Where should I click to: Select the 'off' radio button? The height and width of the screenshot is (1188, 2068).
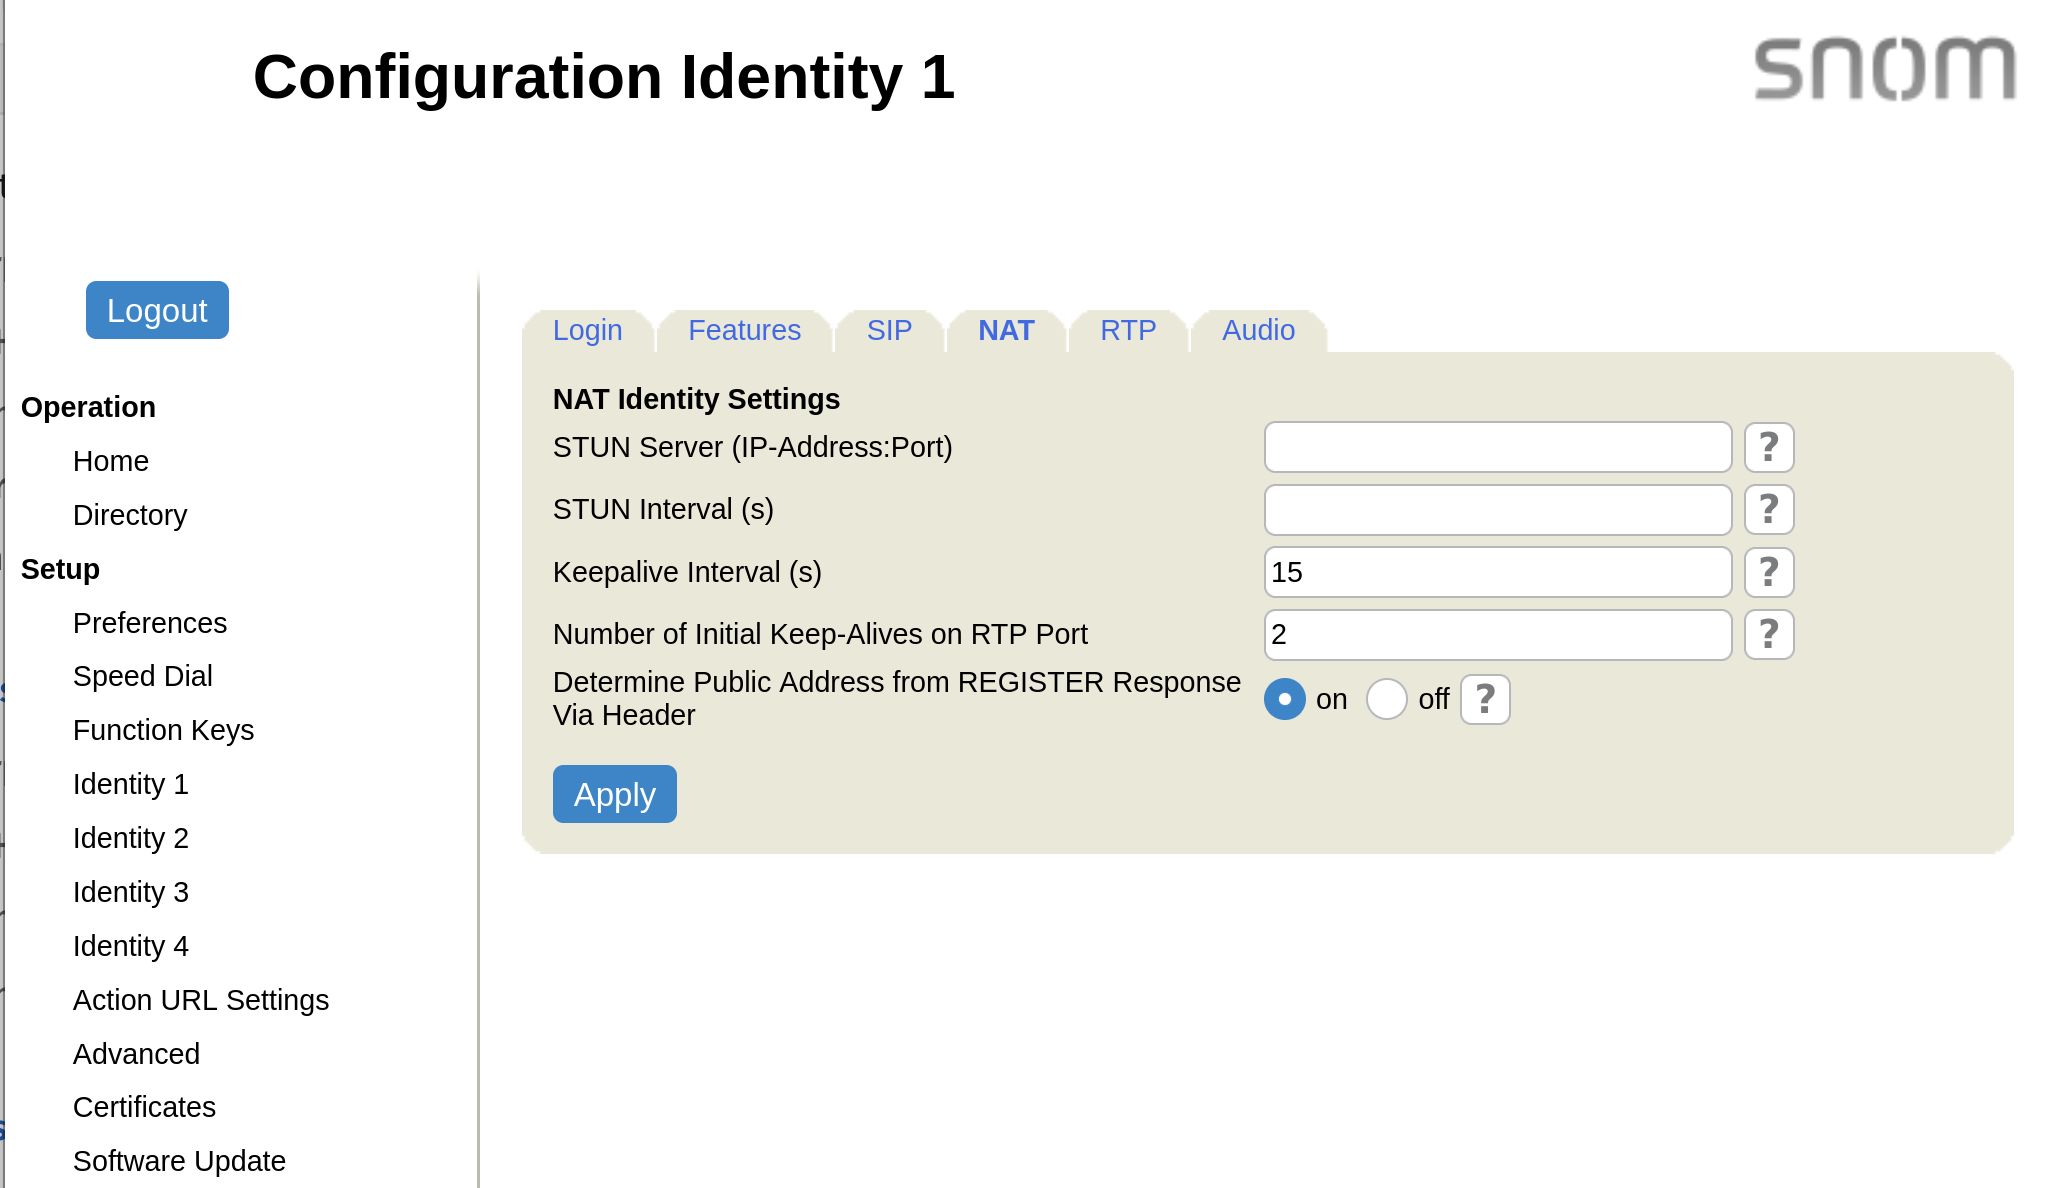coord(1386,699)
